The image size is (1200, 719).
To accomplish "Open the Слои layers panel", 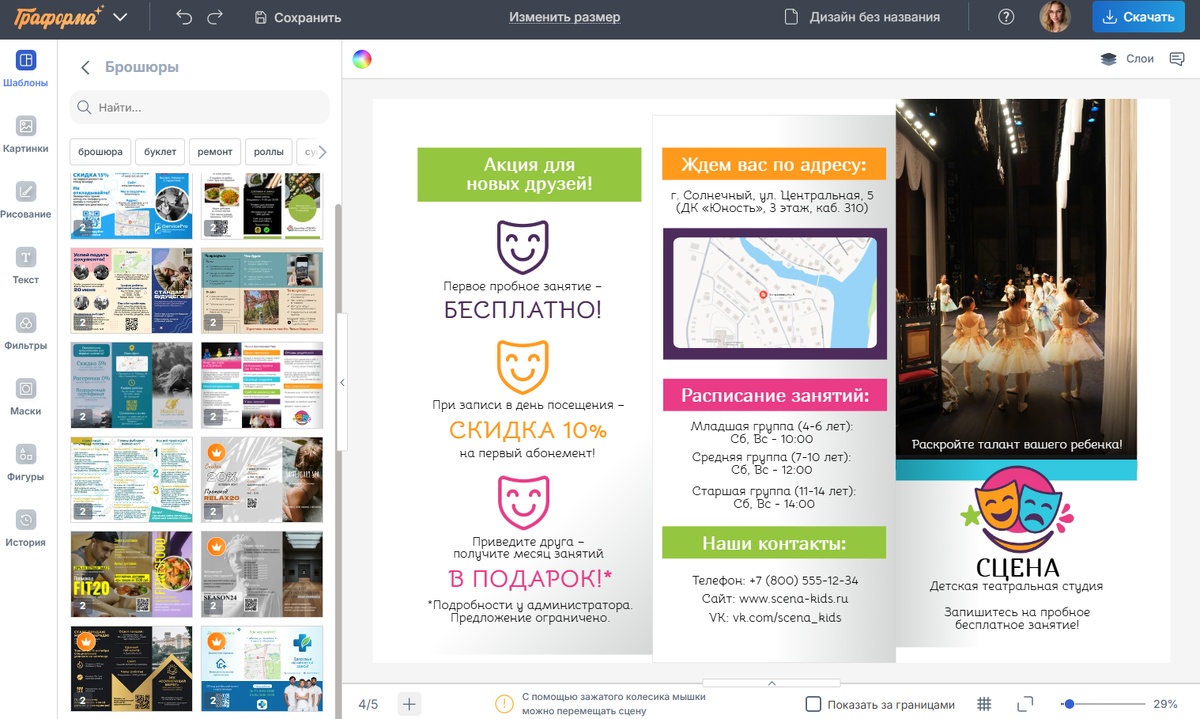I will tap(1127, 59).
